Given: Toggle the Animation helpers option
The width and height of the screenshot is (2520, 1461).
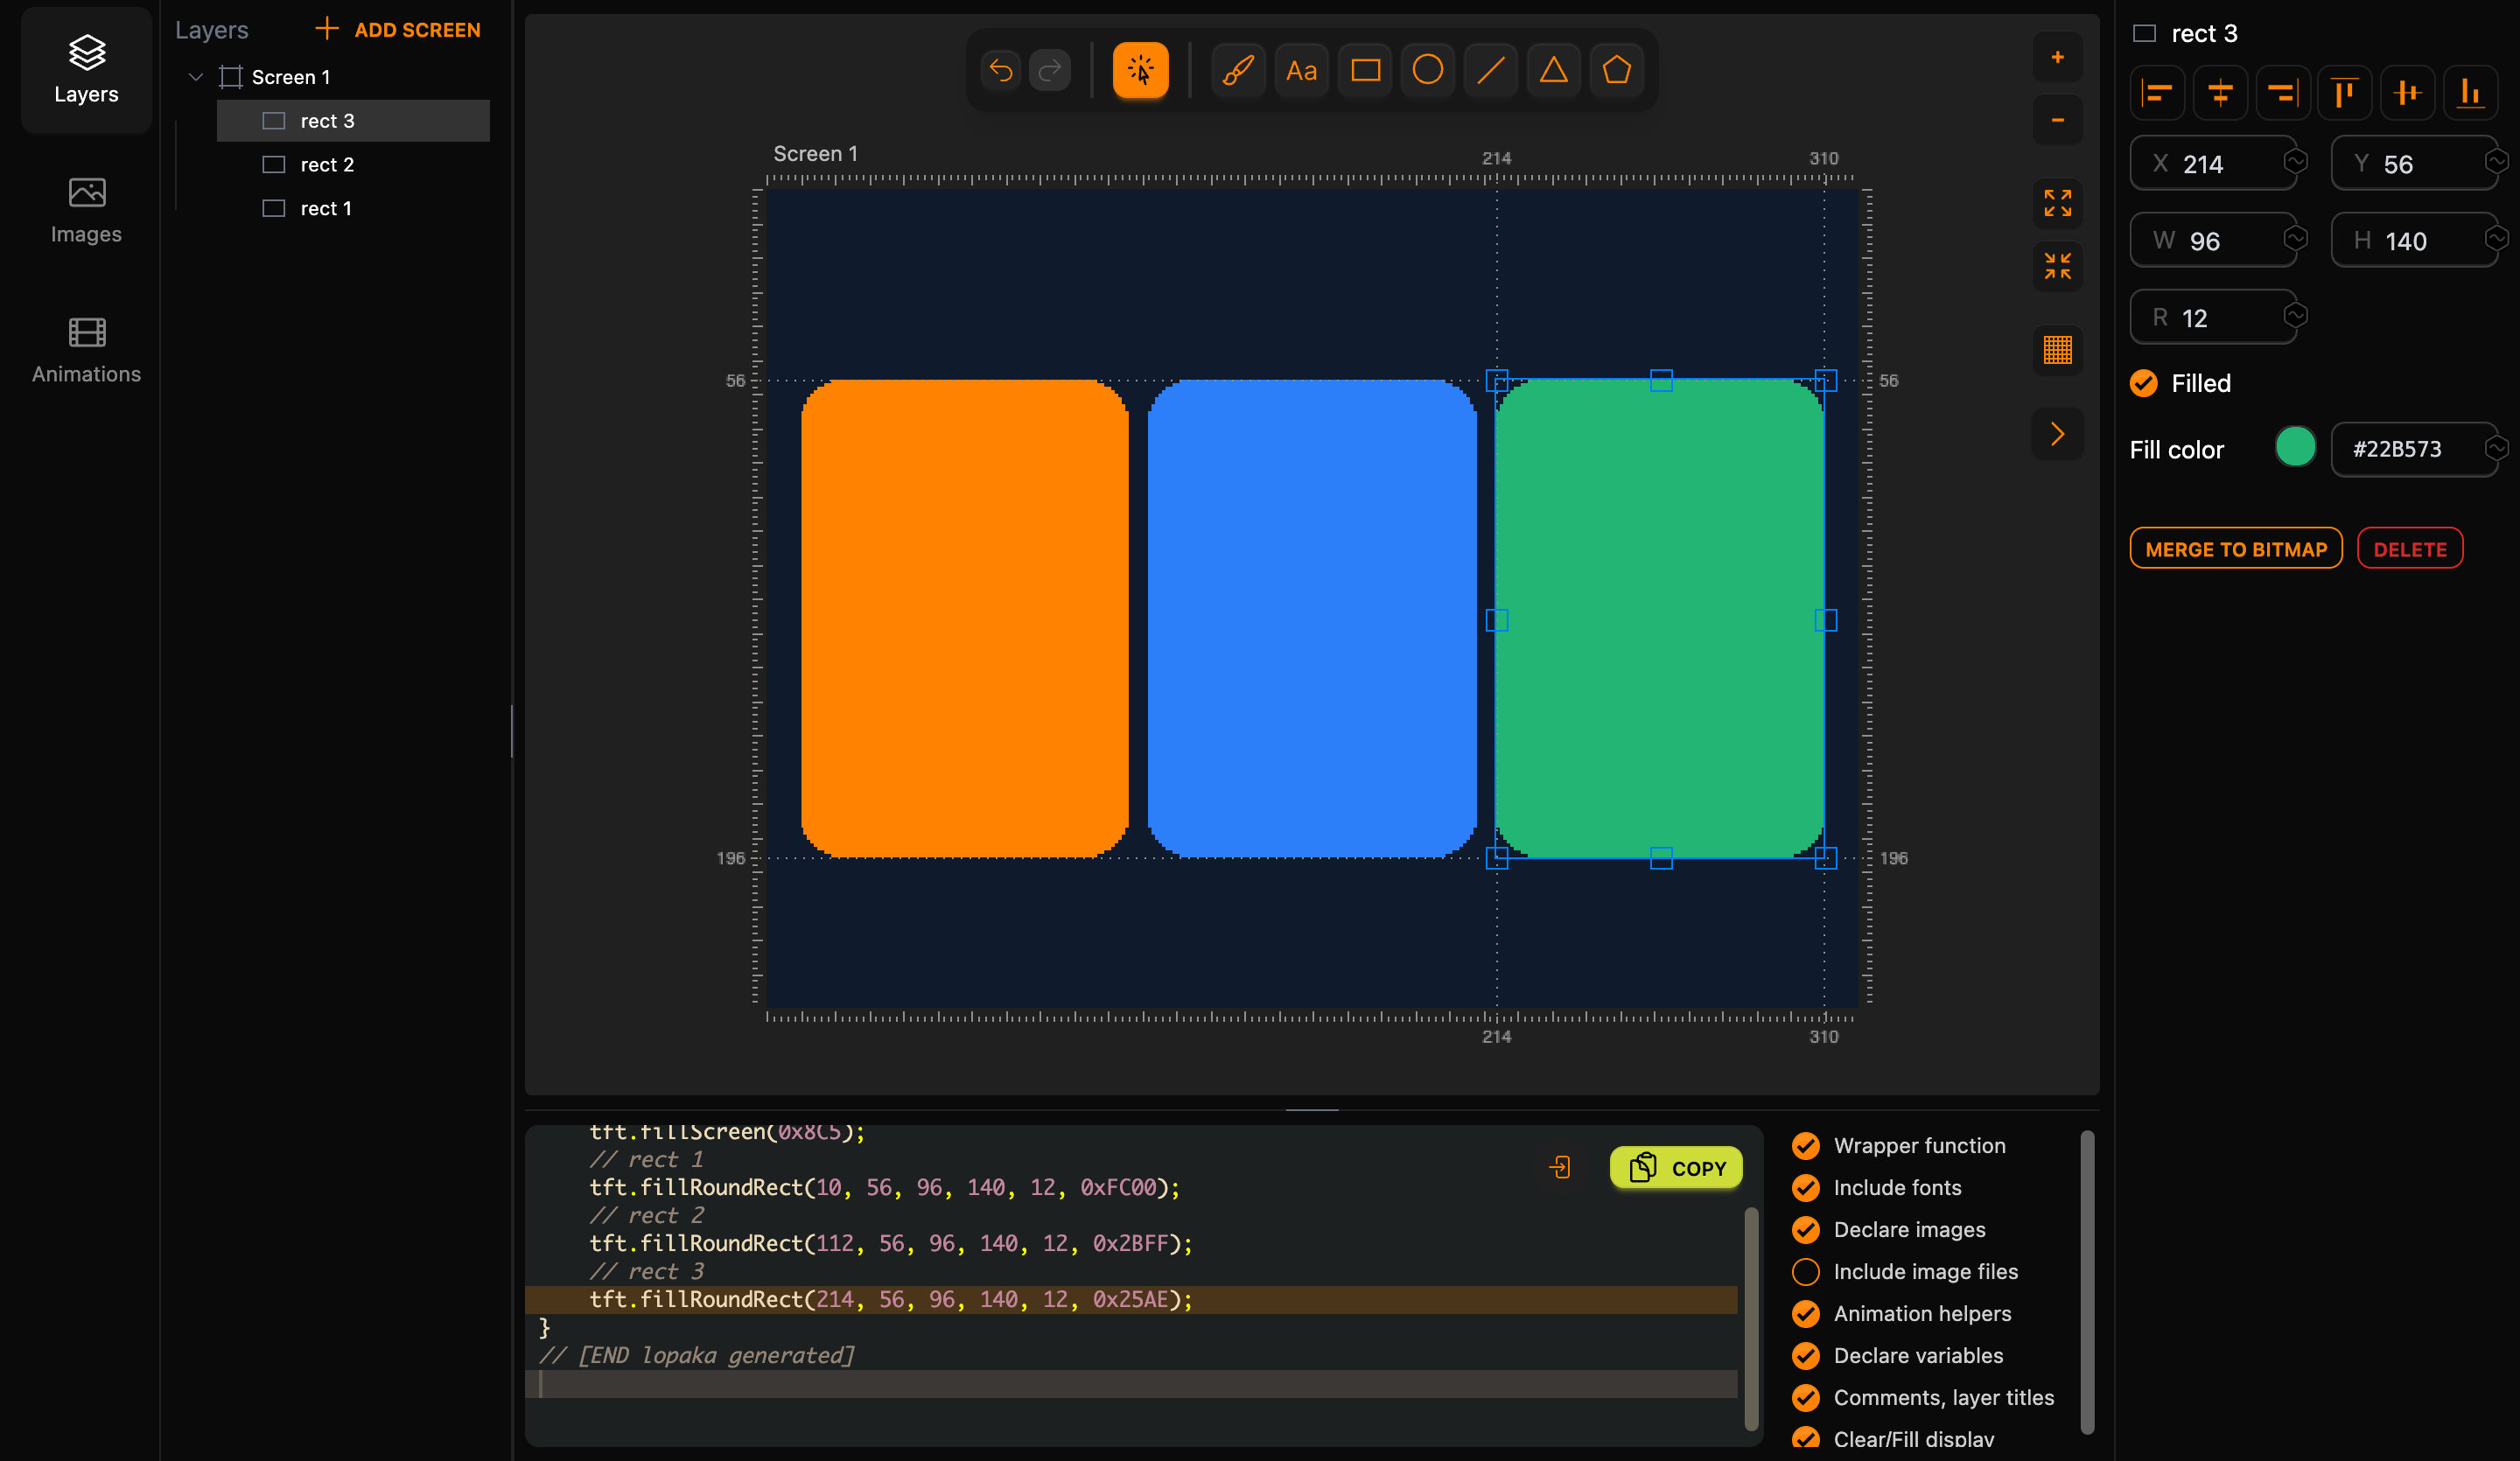Looking at the screenshot, I should coord(1805,1313).
